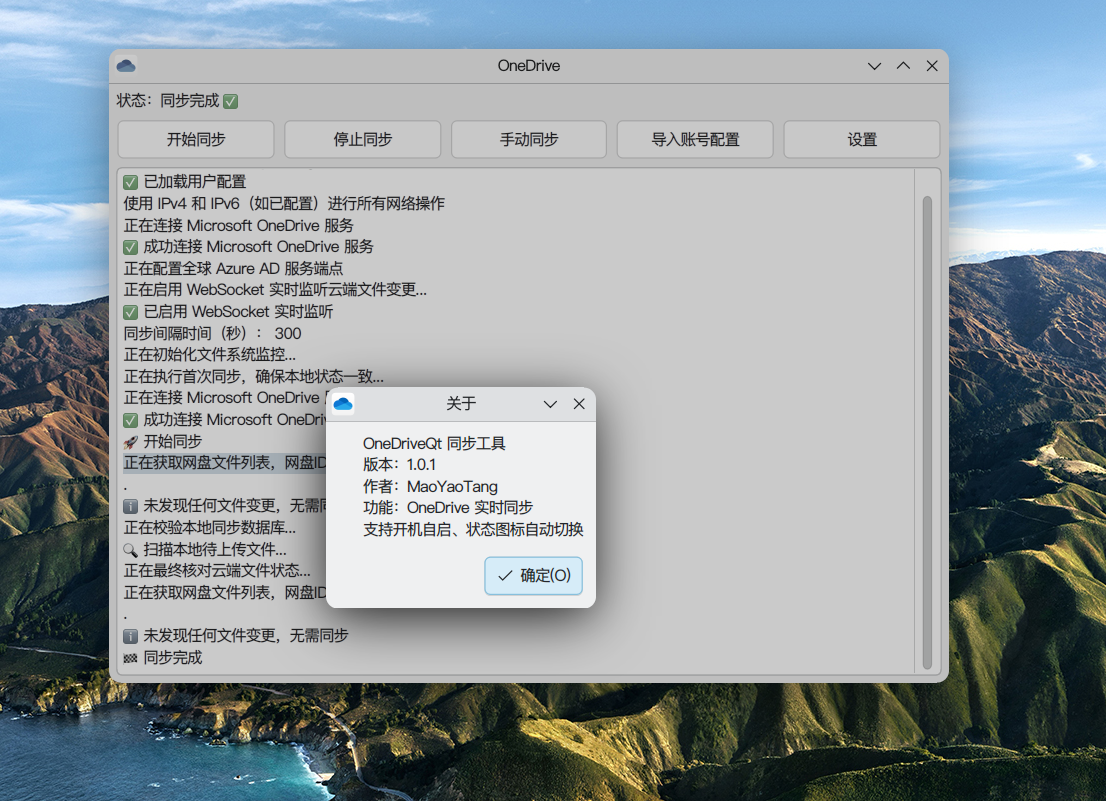Select the log line 同步间隔时间（秒）： 300
Screen dimensions: 1106x801
click(212, 334)
